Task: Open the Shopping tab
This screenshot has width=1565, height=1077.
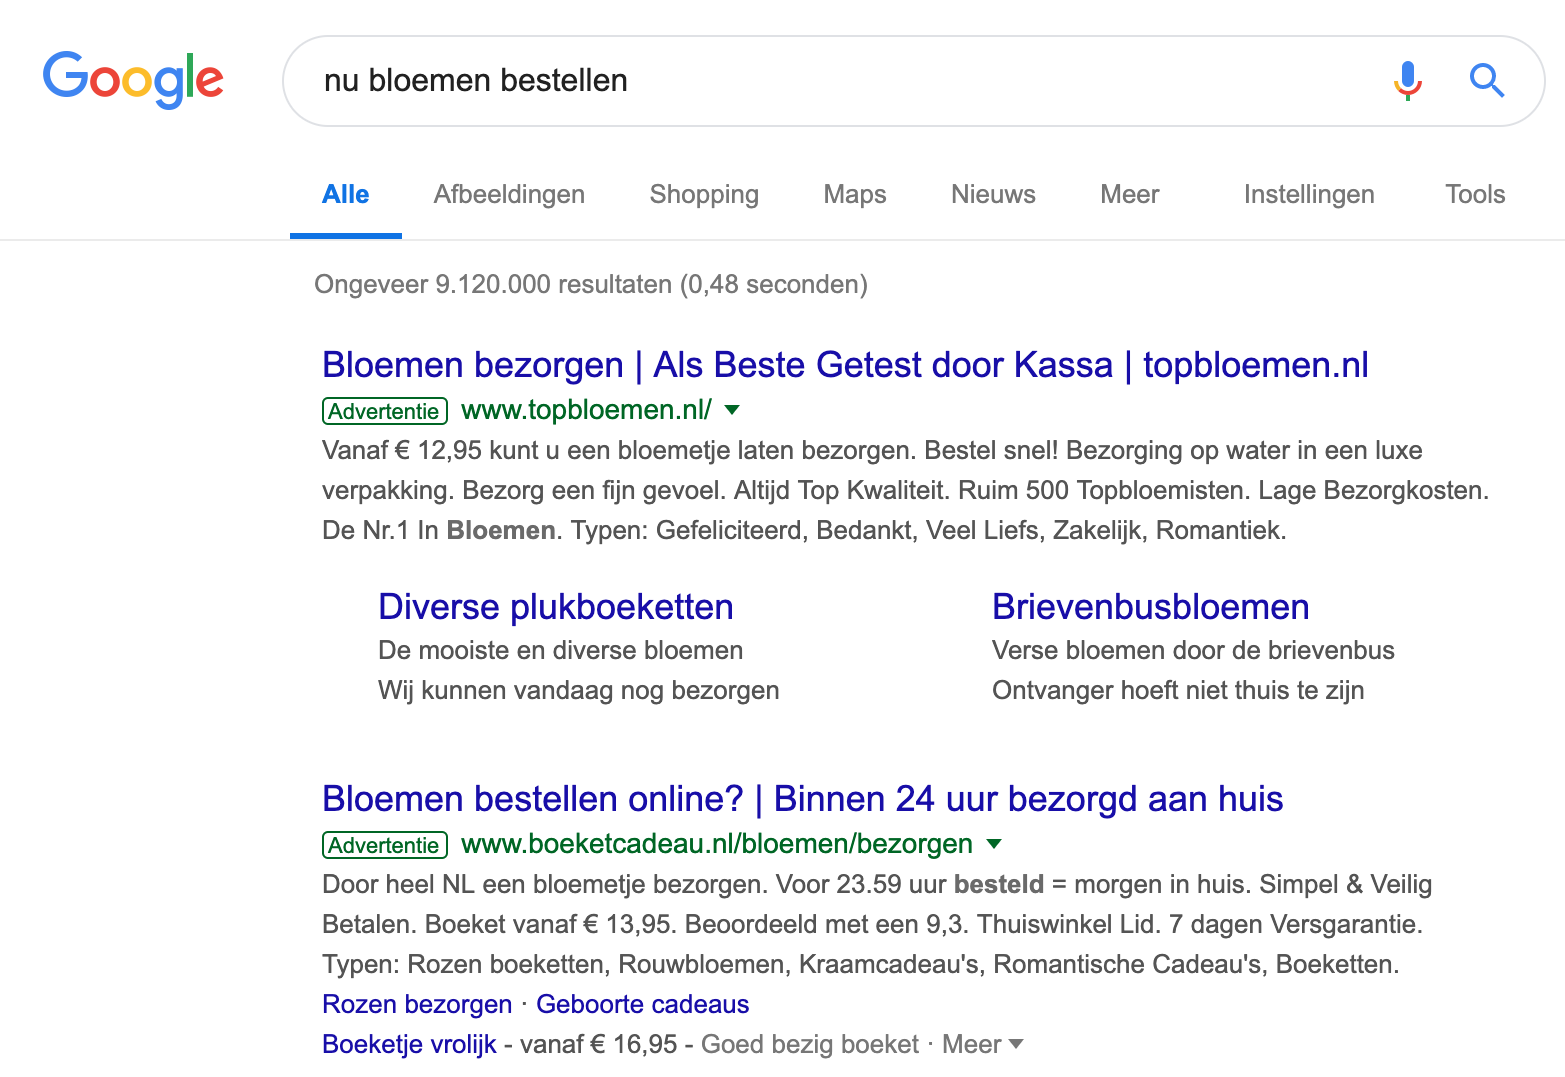Action: [704, 194]
